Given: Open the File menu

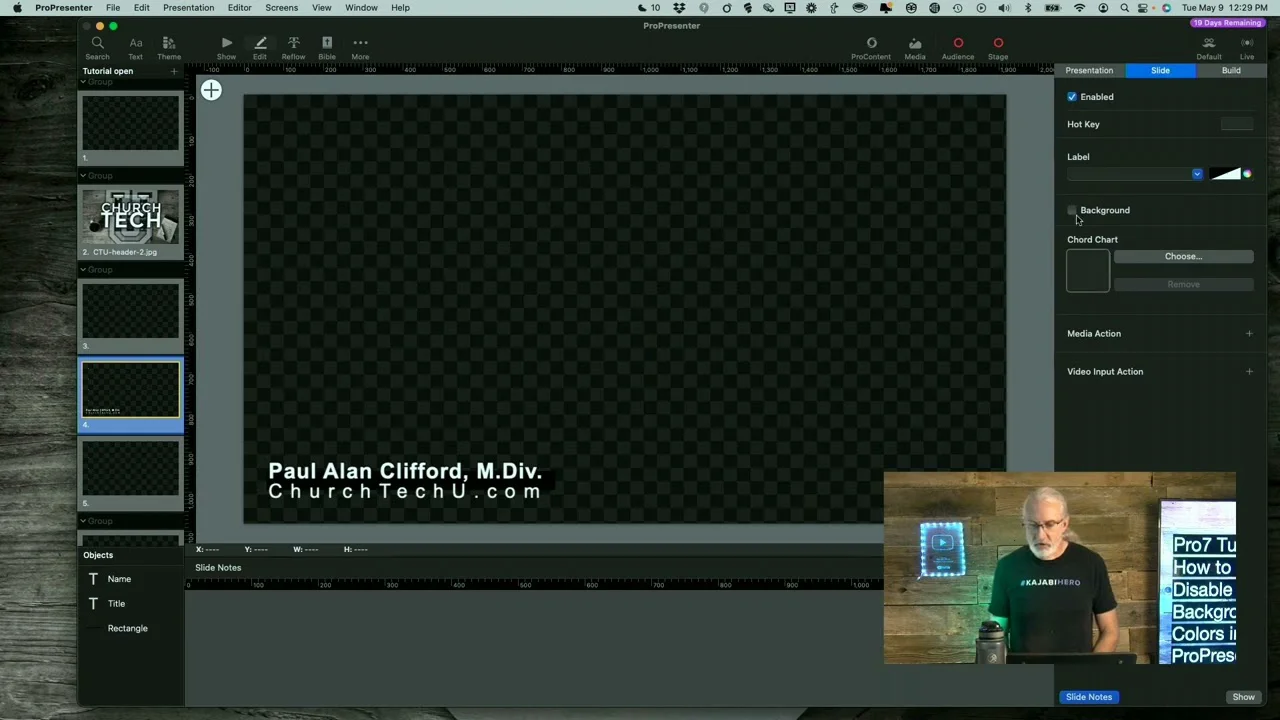Looking at the screenshot, I should pos(113,8).
